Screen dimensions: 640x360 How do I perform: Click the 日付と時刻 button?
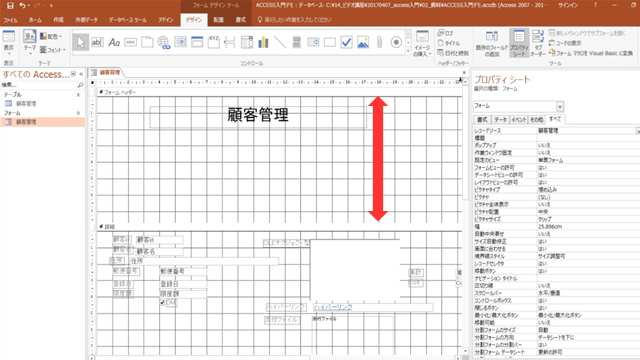click(x=453, y=53)
